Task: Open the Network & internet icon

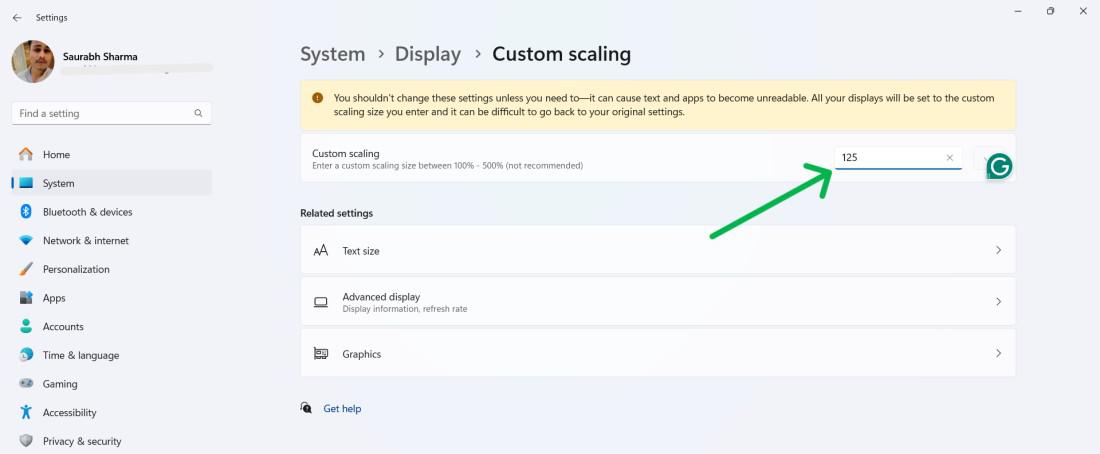Action: coord(26,241)
